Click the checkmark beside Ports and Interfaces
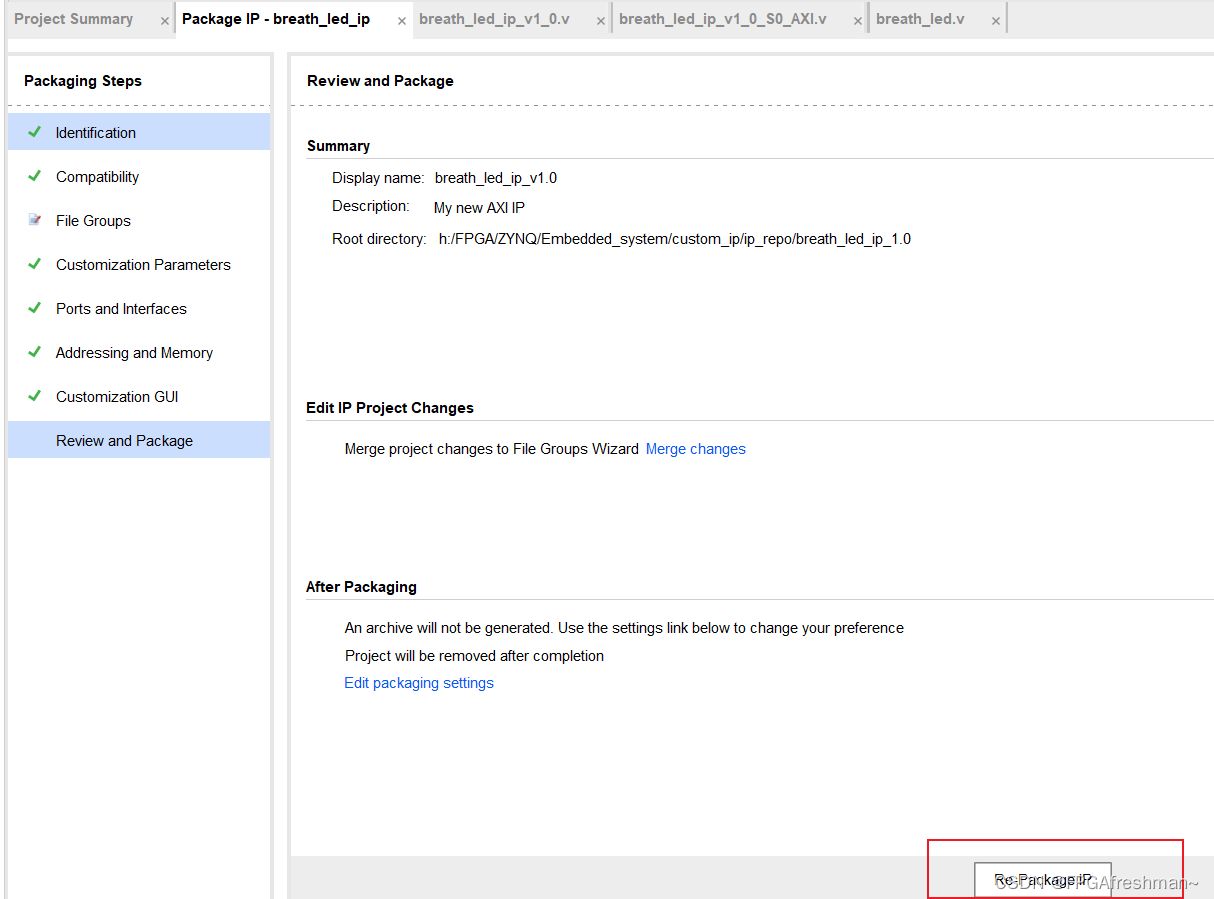 (x=33, y=308)
